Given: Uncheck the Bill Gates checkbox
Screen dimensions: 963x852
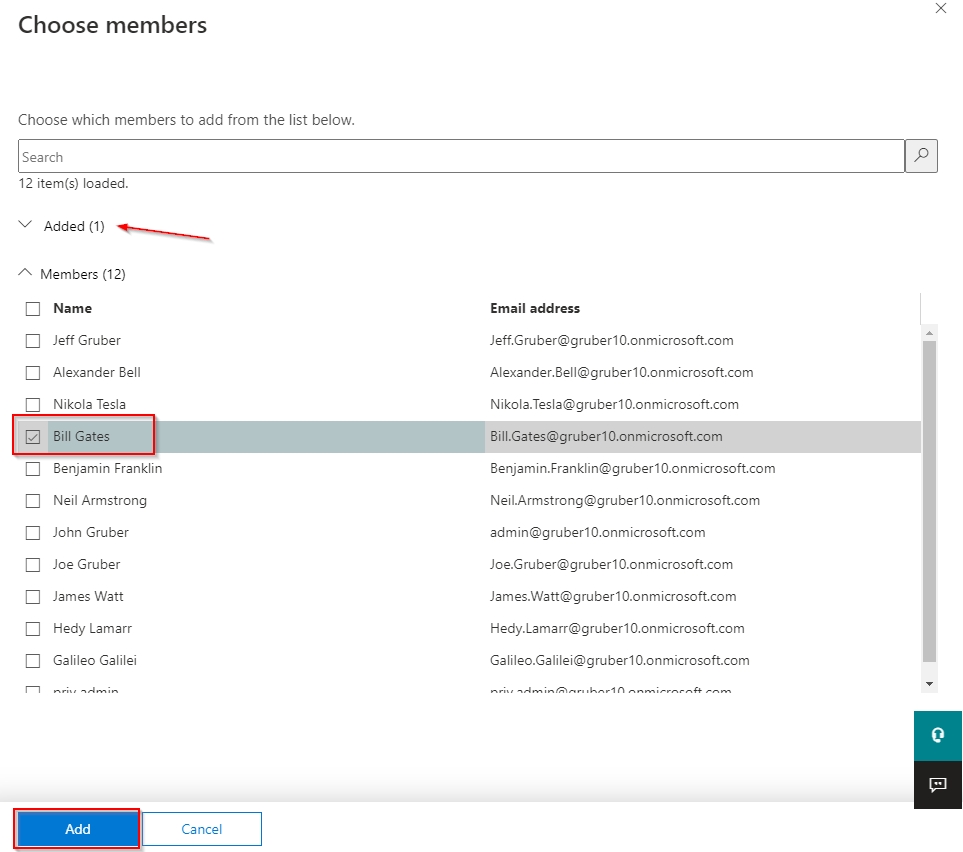Looking at the screenshot, I should click(x=33, y=437).
